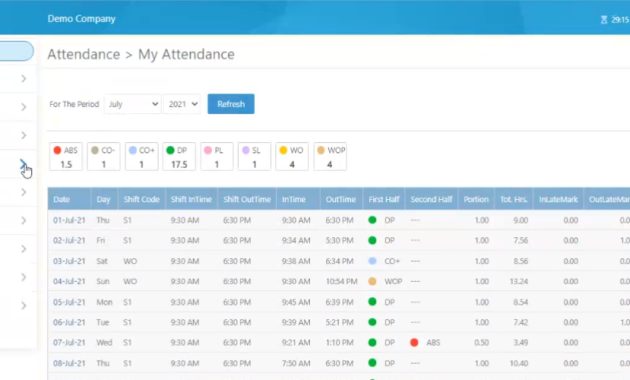Click the For The Period label

point(74,104)
